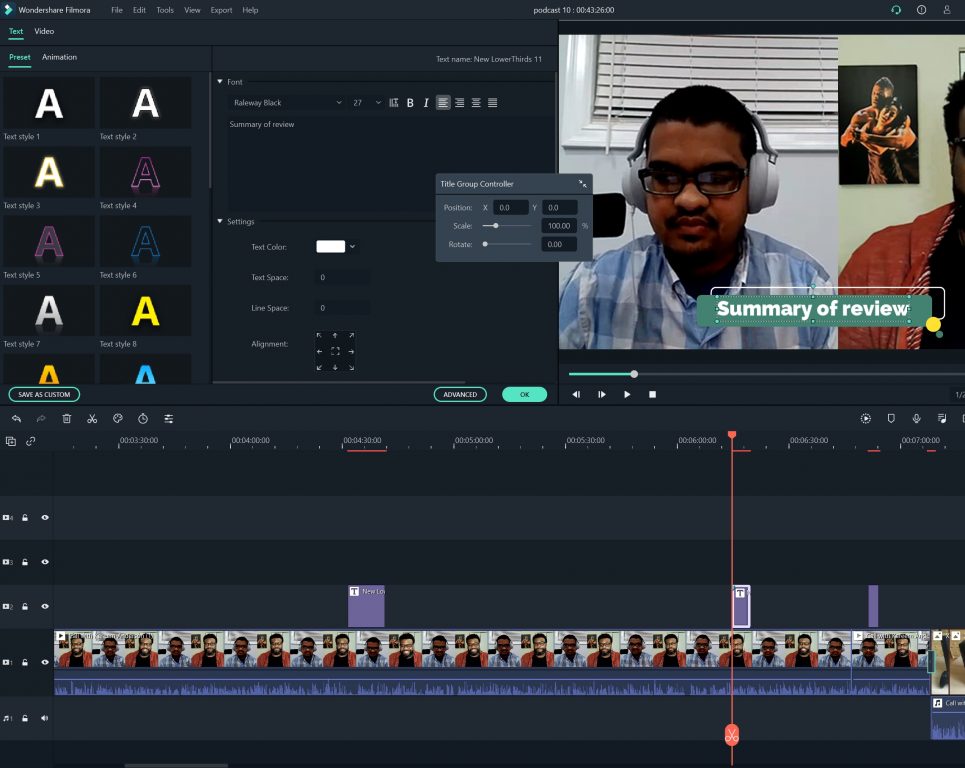The width and height of the screenshot is (965, 768).
Task: Set alignment to center position
Action: point(335,351)
